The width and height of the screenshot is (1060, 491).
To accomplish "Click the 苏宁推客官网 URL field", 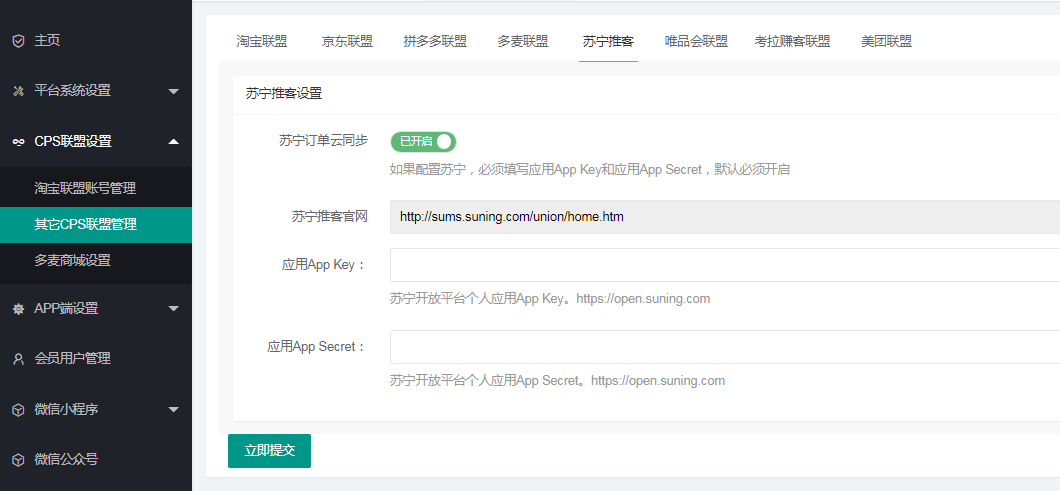I will pos(725,217).
